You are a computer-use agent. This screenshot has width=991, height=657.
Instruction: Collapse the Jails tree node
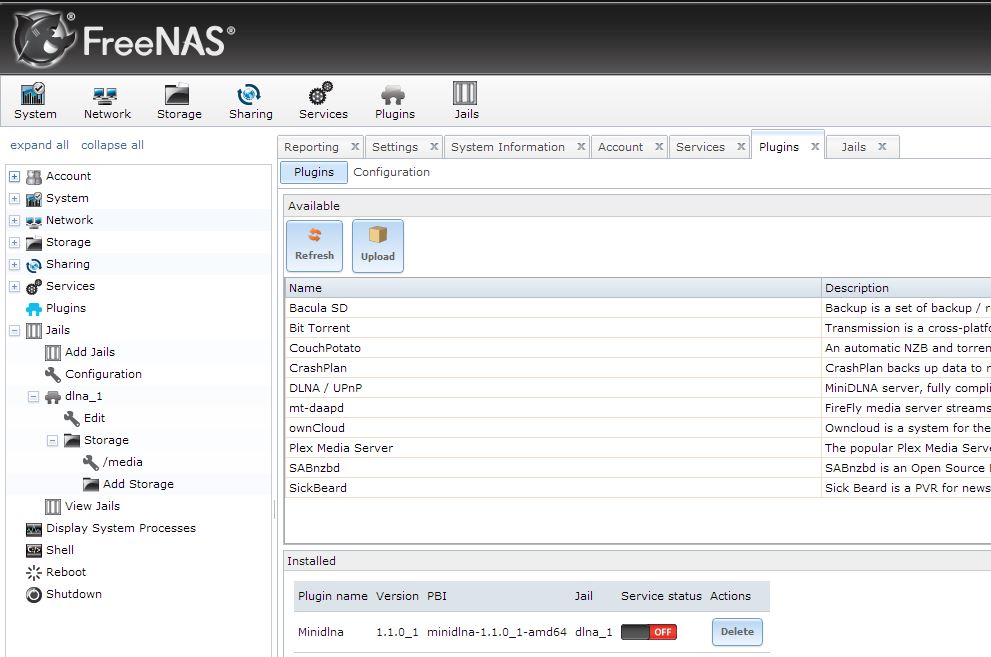[15, 330]
